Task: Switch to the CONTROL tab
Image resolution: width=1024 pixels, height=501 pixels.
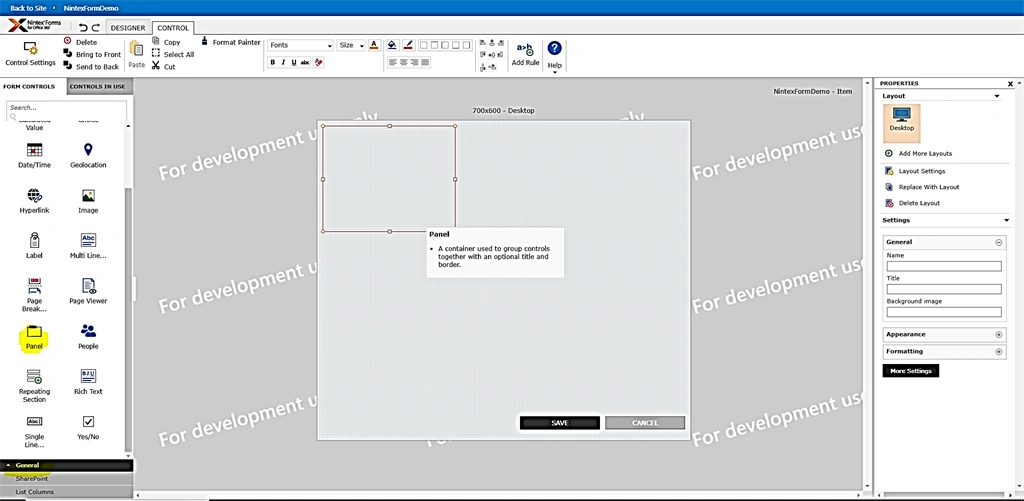Action: coord(173,28)
